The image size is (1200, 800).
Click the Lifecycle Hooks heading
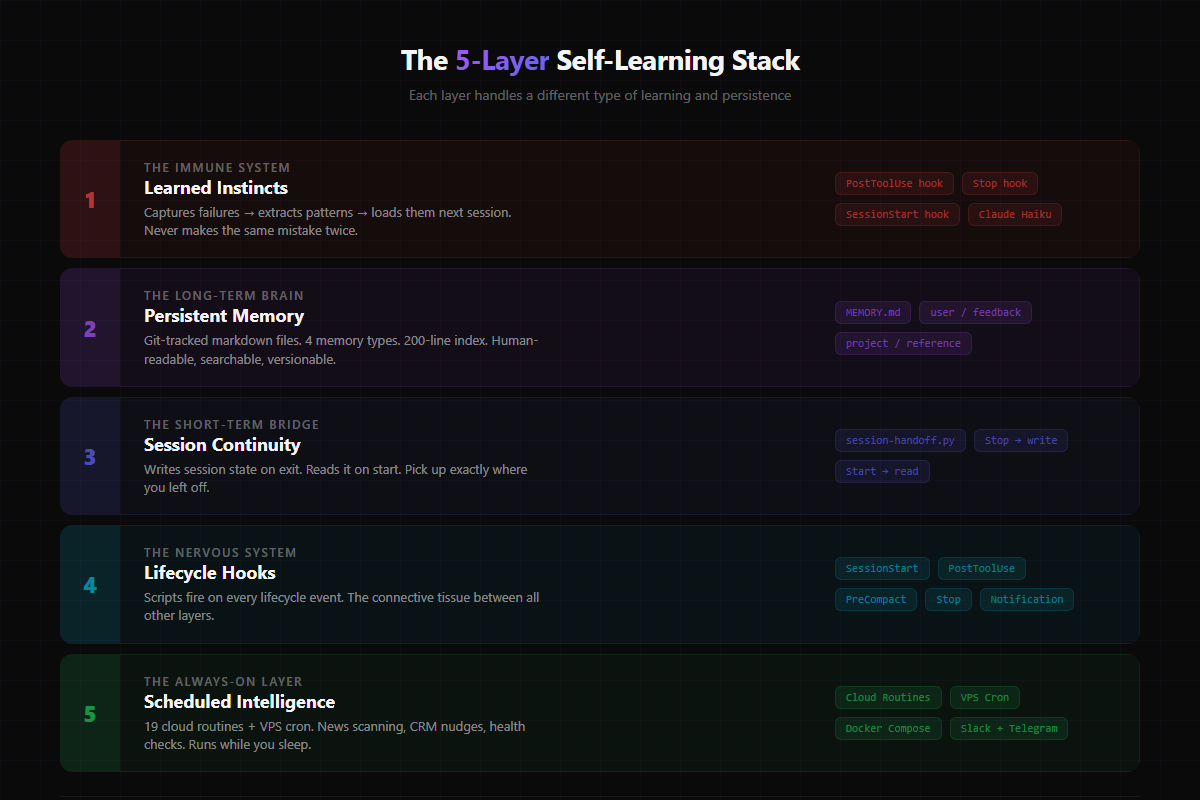(x=210, y=573)
